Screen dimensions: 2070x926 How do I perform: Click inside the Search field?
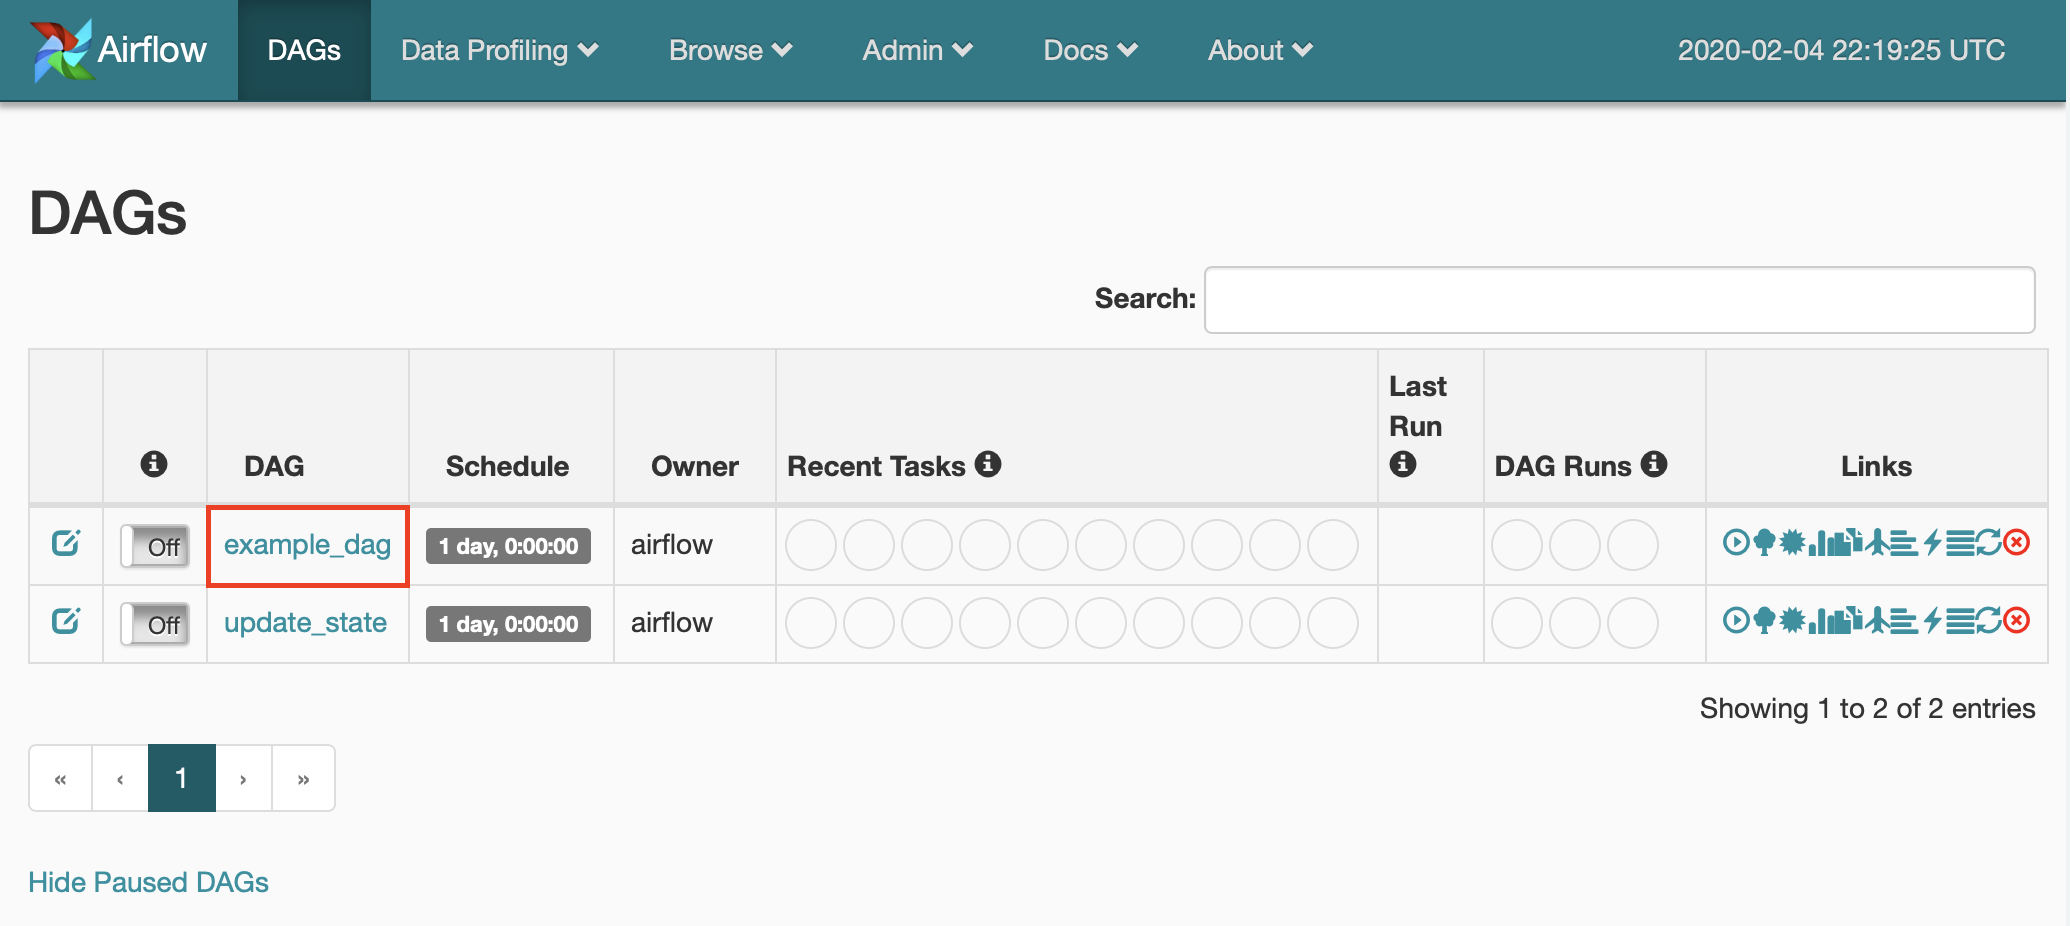coord(1618,299)
